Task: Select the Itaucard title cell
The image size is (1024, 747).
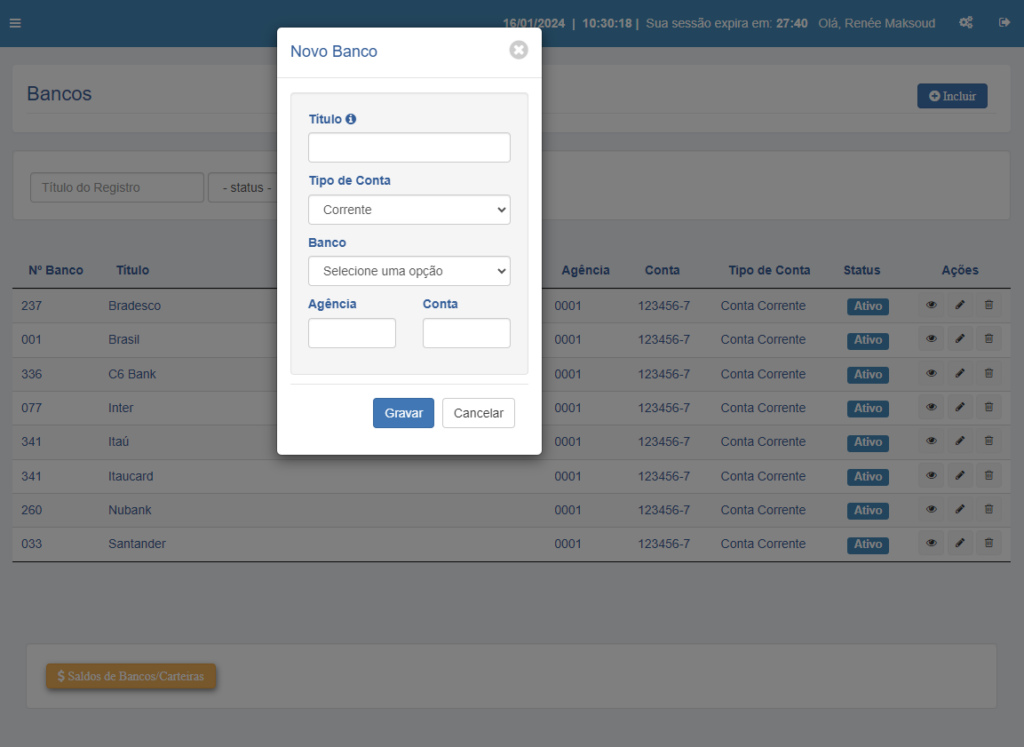Action: tap(131, 476)
